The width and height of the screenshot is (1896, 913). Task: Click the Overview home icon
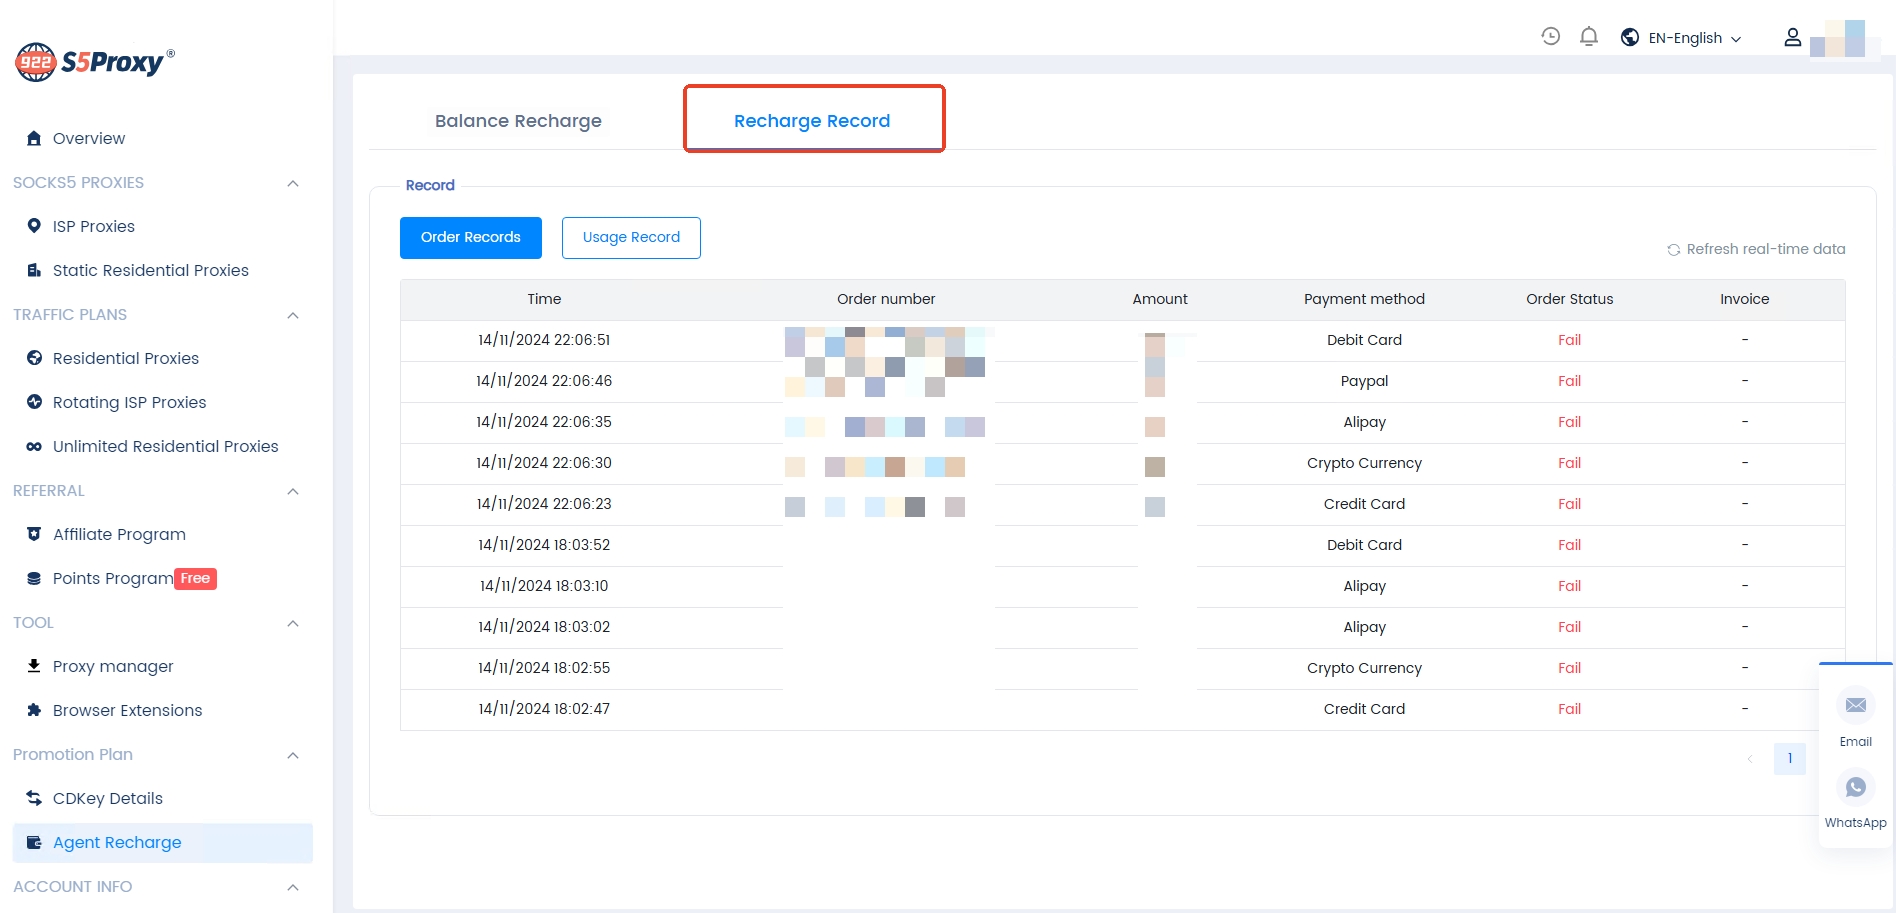coord(34,138)
